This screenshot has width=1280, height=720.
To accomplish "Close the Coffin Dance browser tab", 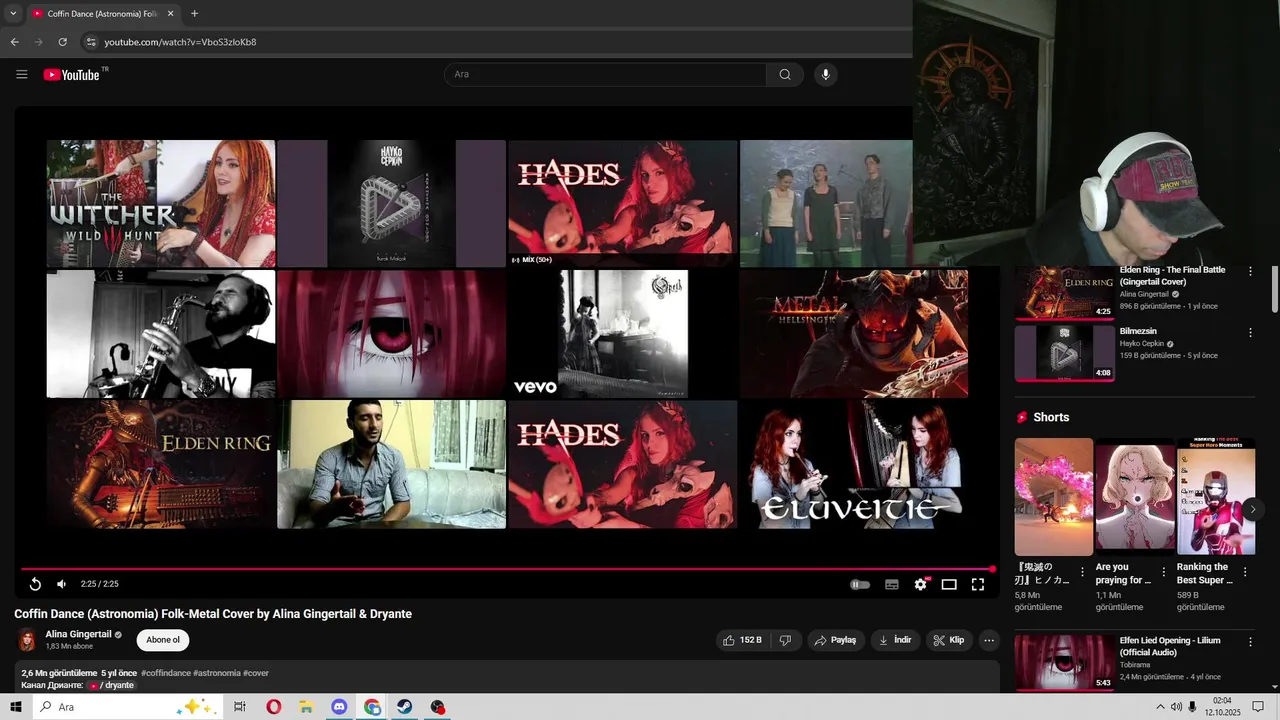I will pos(170,14).
